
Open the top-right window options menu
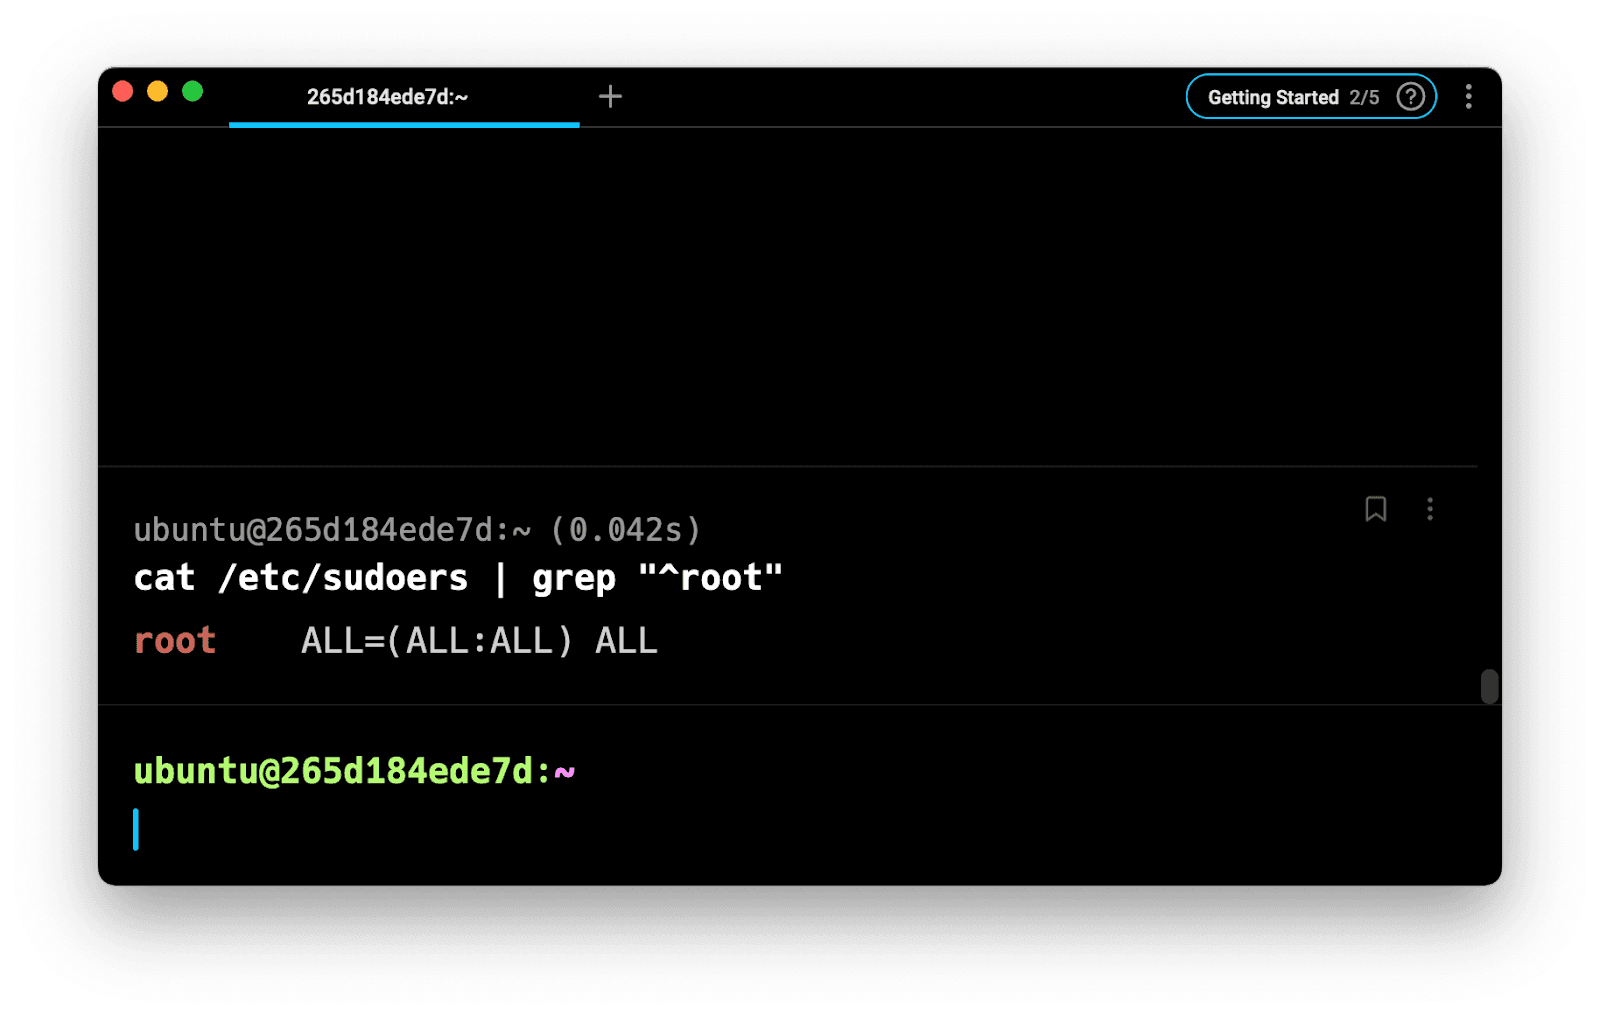pos(1468,97)
